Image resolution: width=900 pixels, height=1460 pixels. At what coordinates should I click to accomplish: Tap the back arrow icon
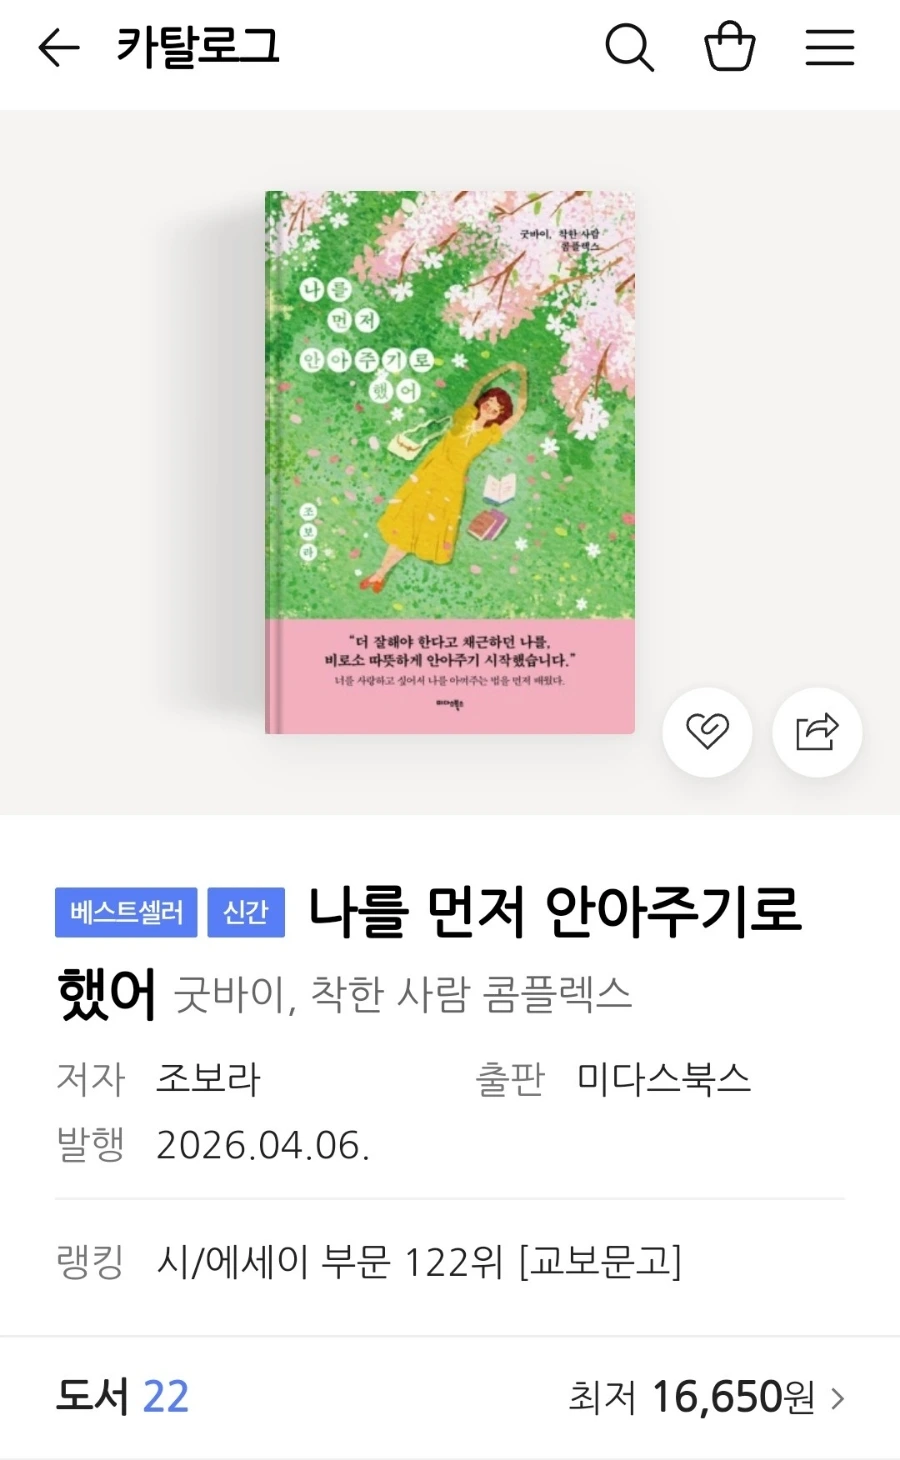[x=58, y=47]
